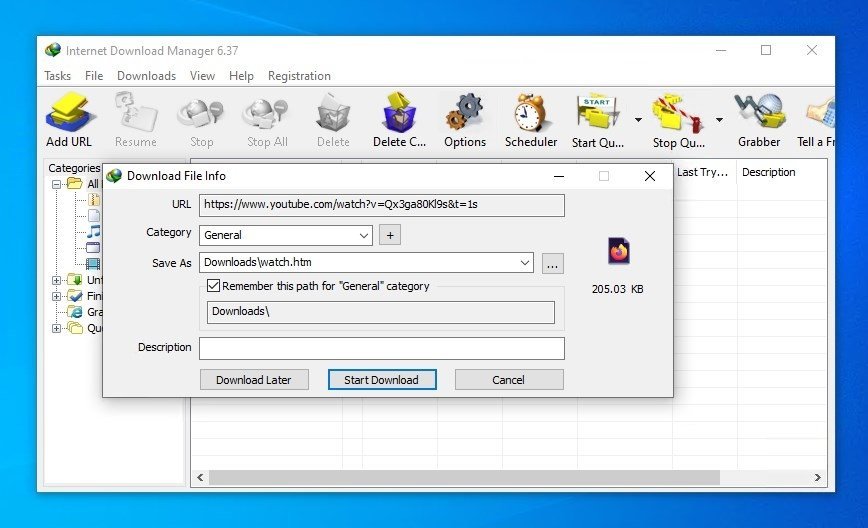Open the Start Queue dropdown arrow
Image resolution: width=868 pixels, height=528 pixels.
638,120
